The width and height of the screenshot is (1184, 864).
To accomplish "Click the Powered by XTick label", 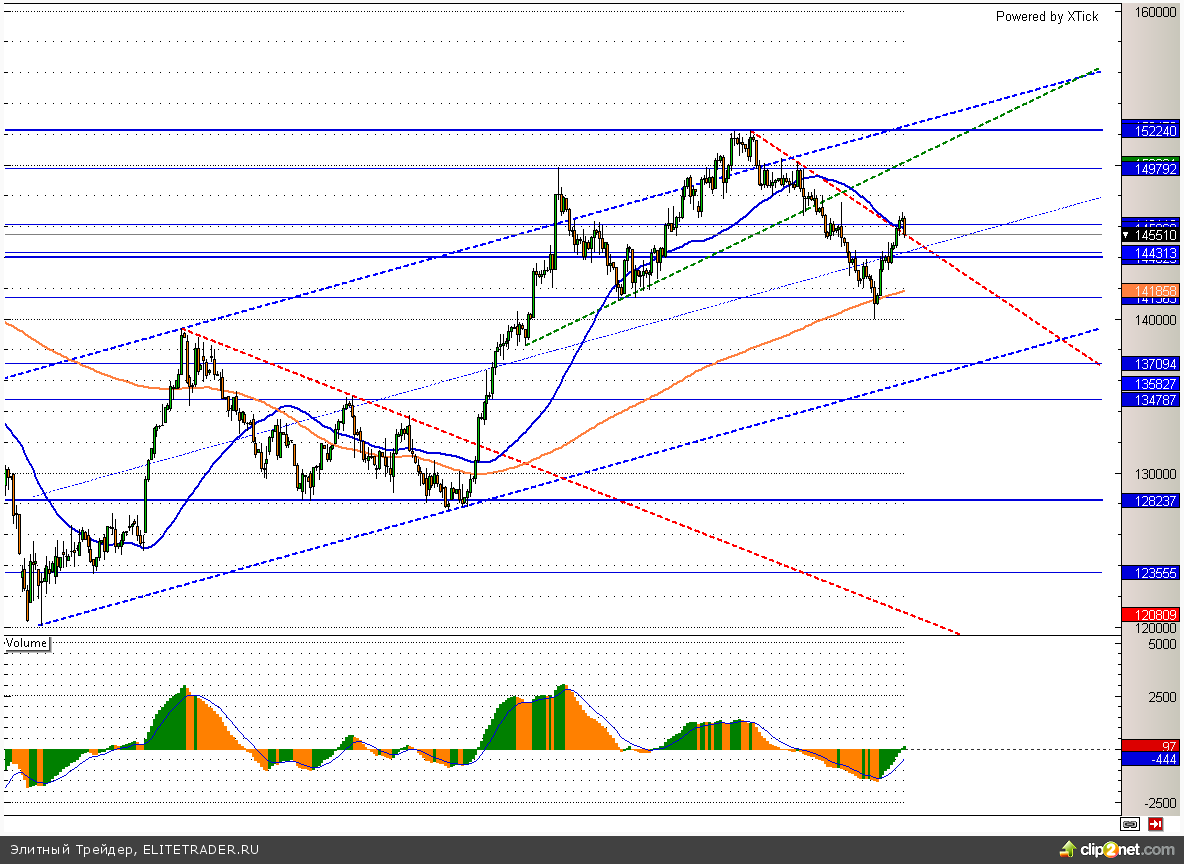I will point(1046,16).
